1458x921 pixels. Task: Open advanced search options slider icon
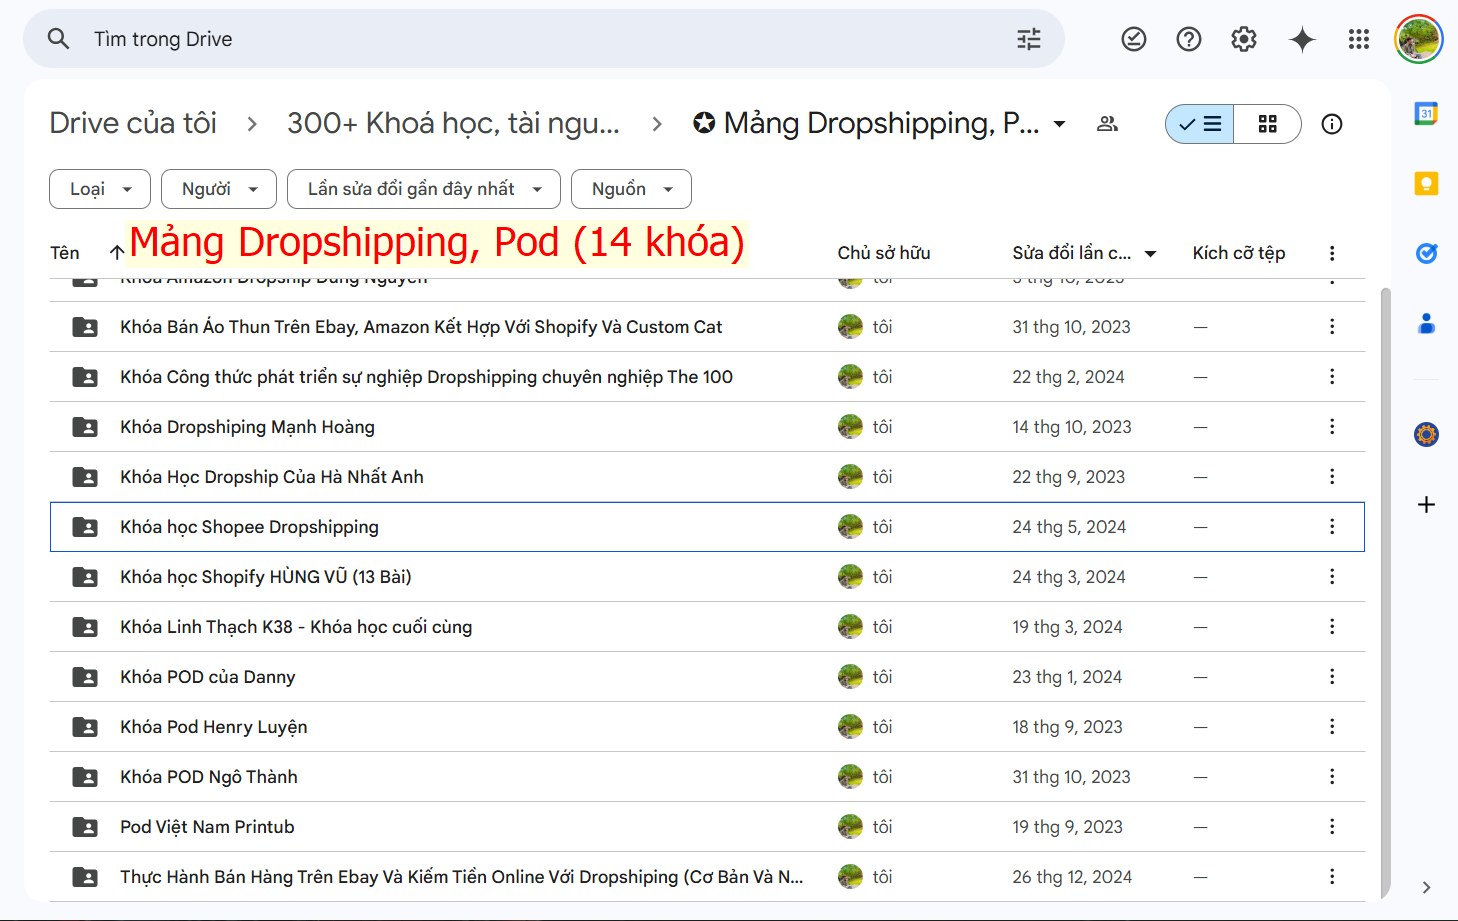(x=1029, y=39)
